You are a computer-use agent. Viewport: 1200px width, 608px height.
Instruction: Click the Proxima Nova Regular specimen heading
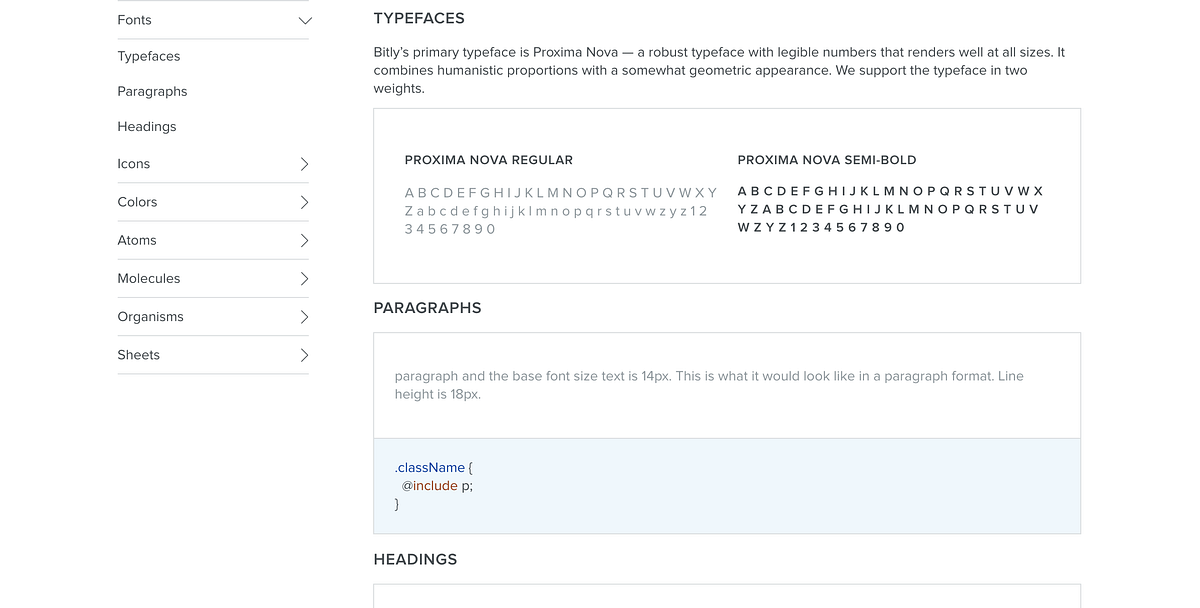point(489,160)
